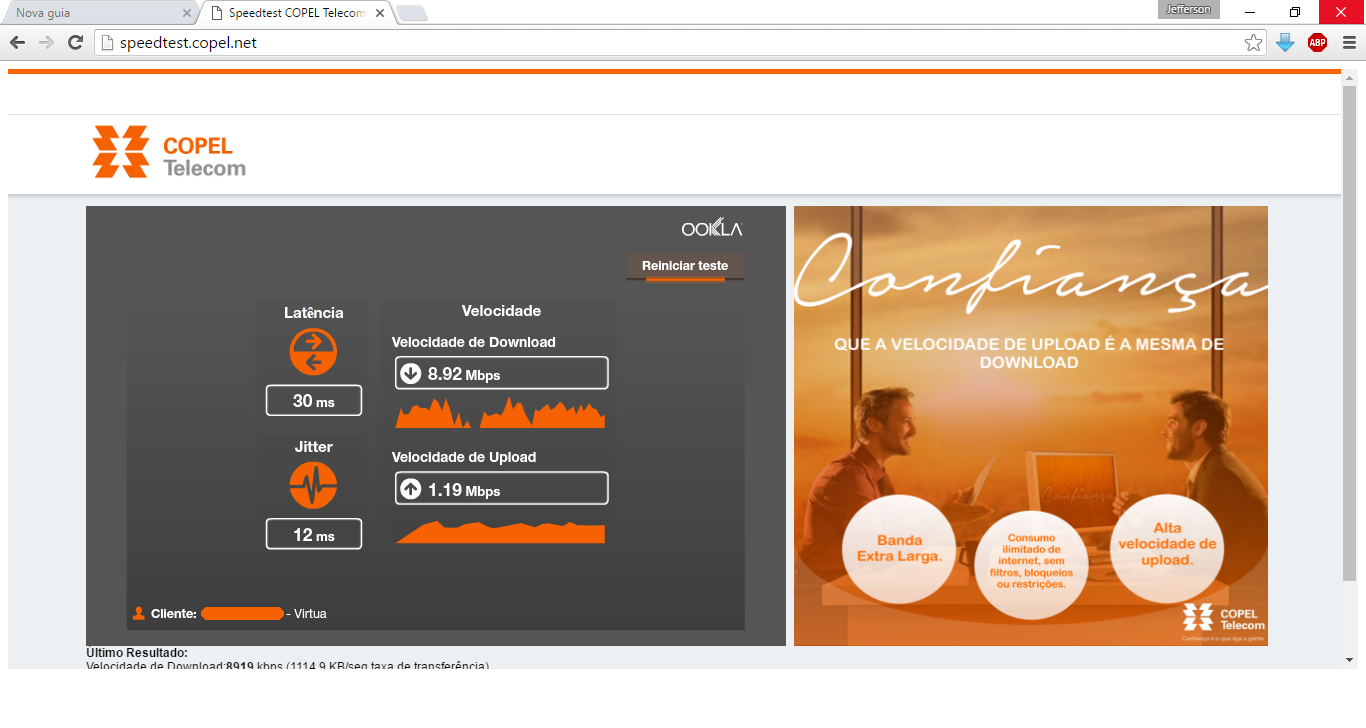Viewport: 1366px width, 728px height.
Task: Click the COPEL Telecom logo in the ad
Action: click(1222, 620)
